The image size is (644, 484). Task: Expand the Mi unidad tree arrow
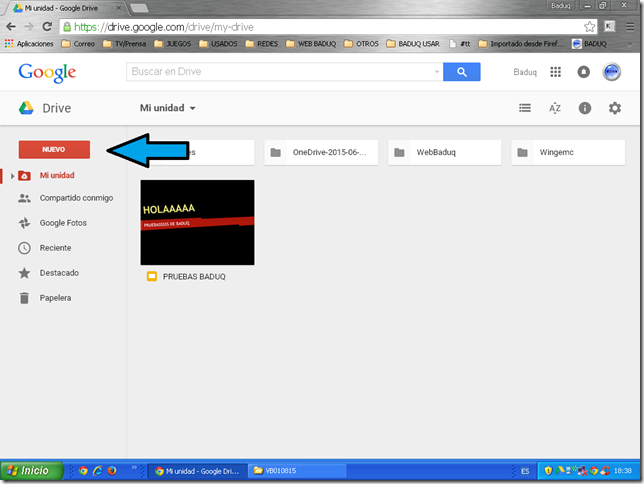12,176
